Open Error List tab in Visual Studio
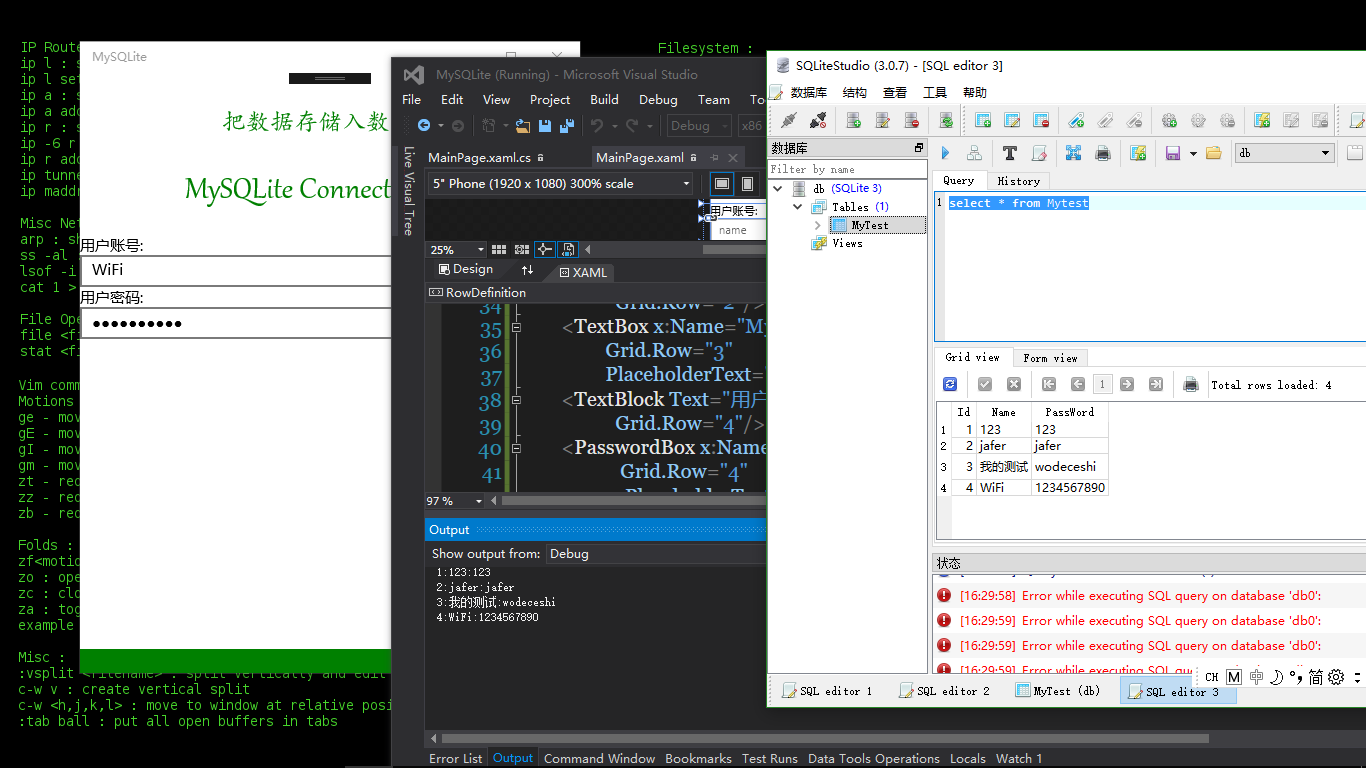Screen dimensions: 1366x768 455,758
